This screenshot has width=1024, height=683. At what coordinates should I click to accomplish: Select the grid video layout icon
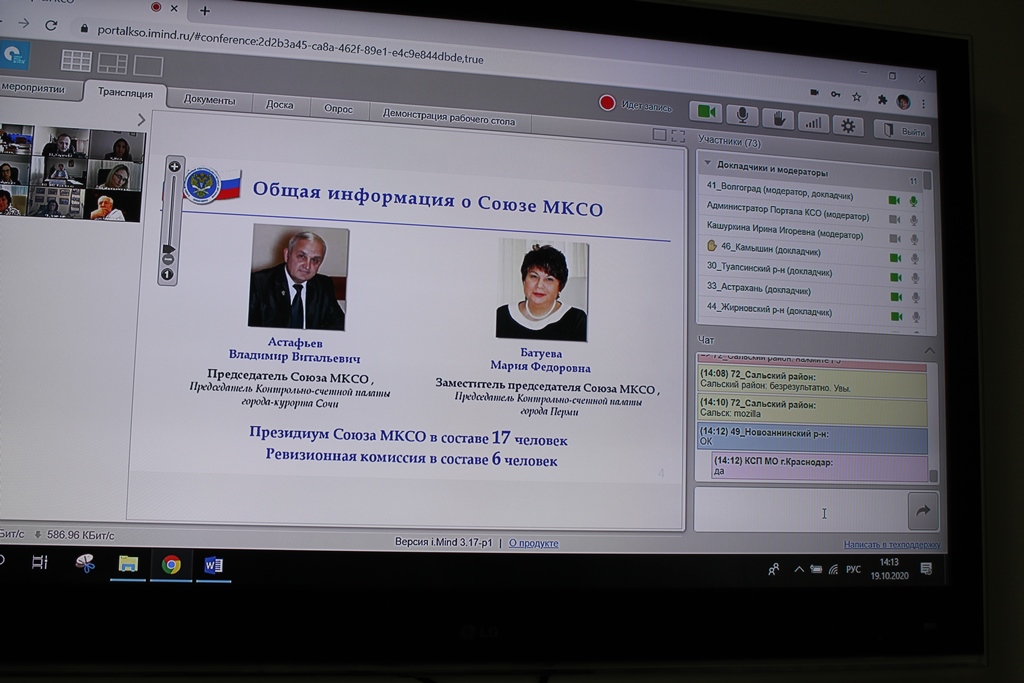click(x=76, y=61)
